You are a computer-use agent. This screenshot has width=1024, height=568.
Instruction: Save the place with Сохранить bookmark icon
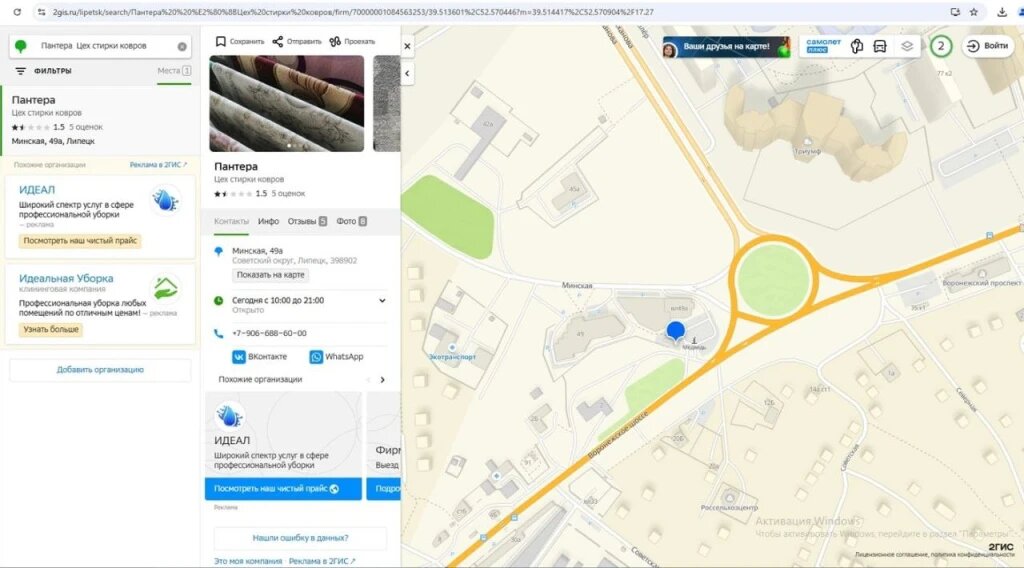tap(240, 41)
